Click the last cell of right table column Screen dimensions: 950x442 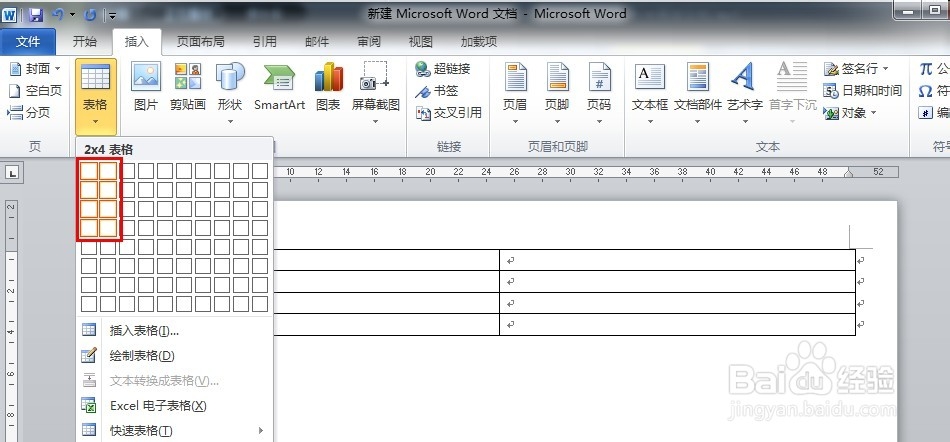(x=677, y=325)
